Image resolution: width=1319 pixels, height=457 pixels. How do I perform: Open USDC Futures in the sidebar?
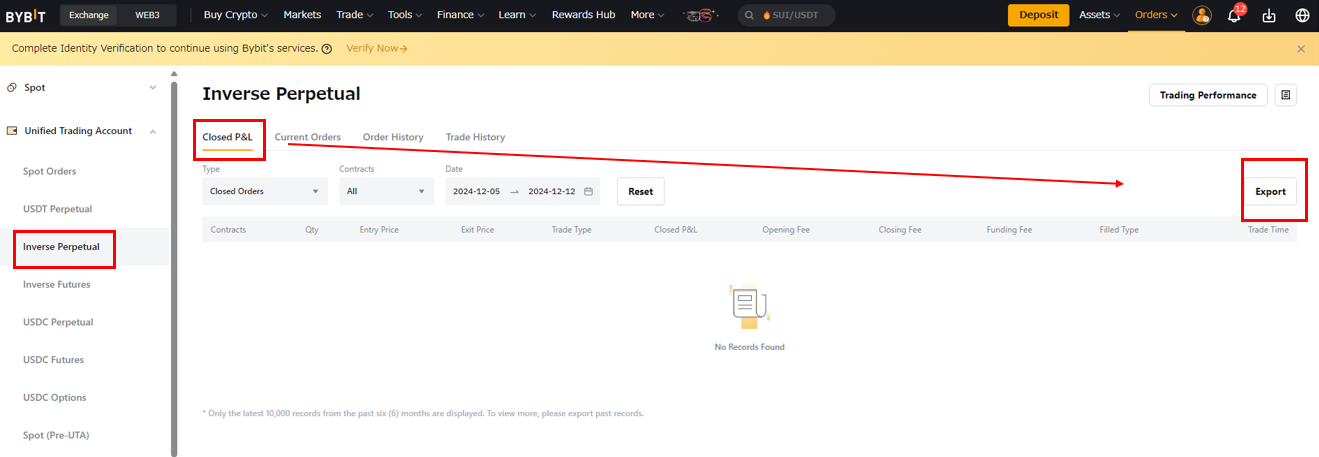53,360
